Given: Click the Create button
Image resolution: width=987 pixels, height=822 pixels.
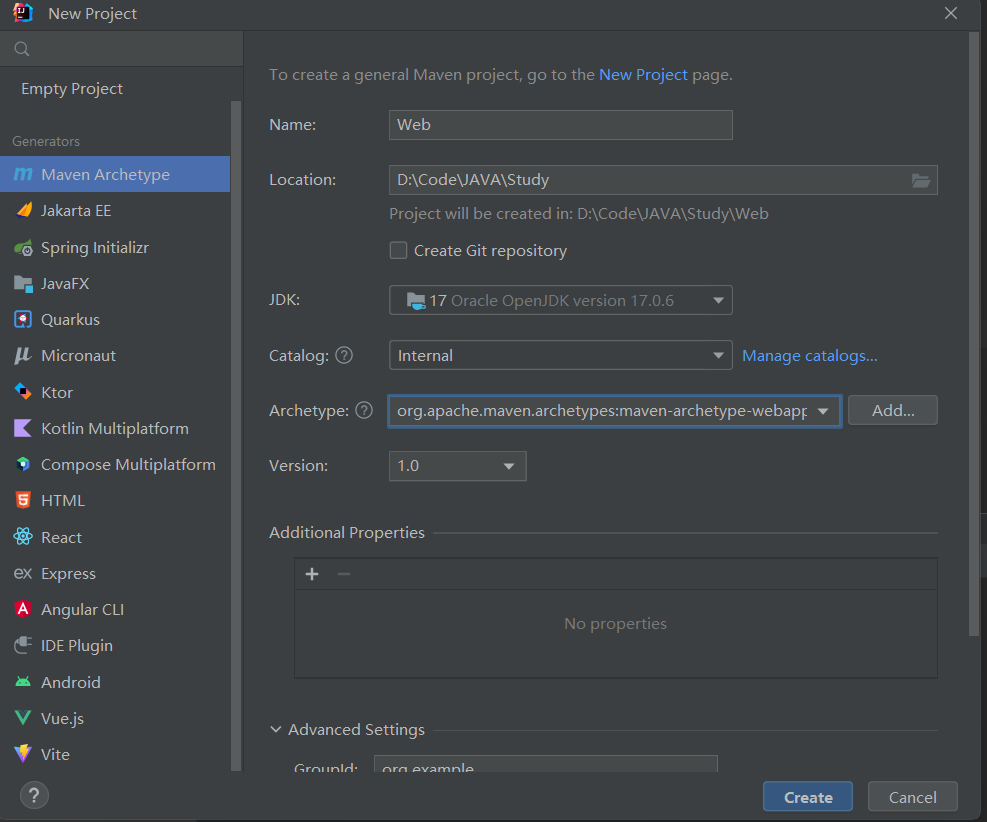Looking at the screenshot, I should click(808, 797).
